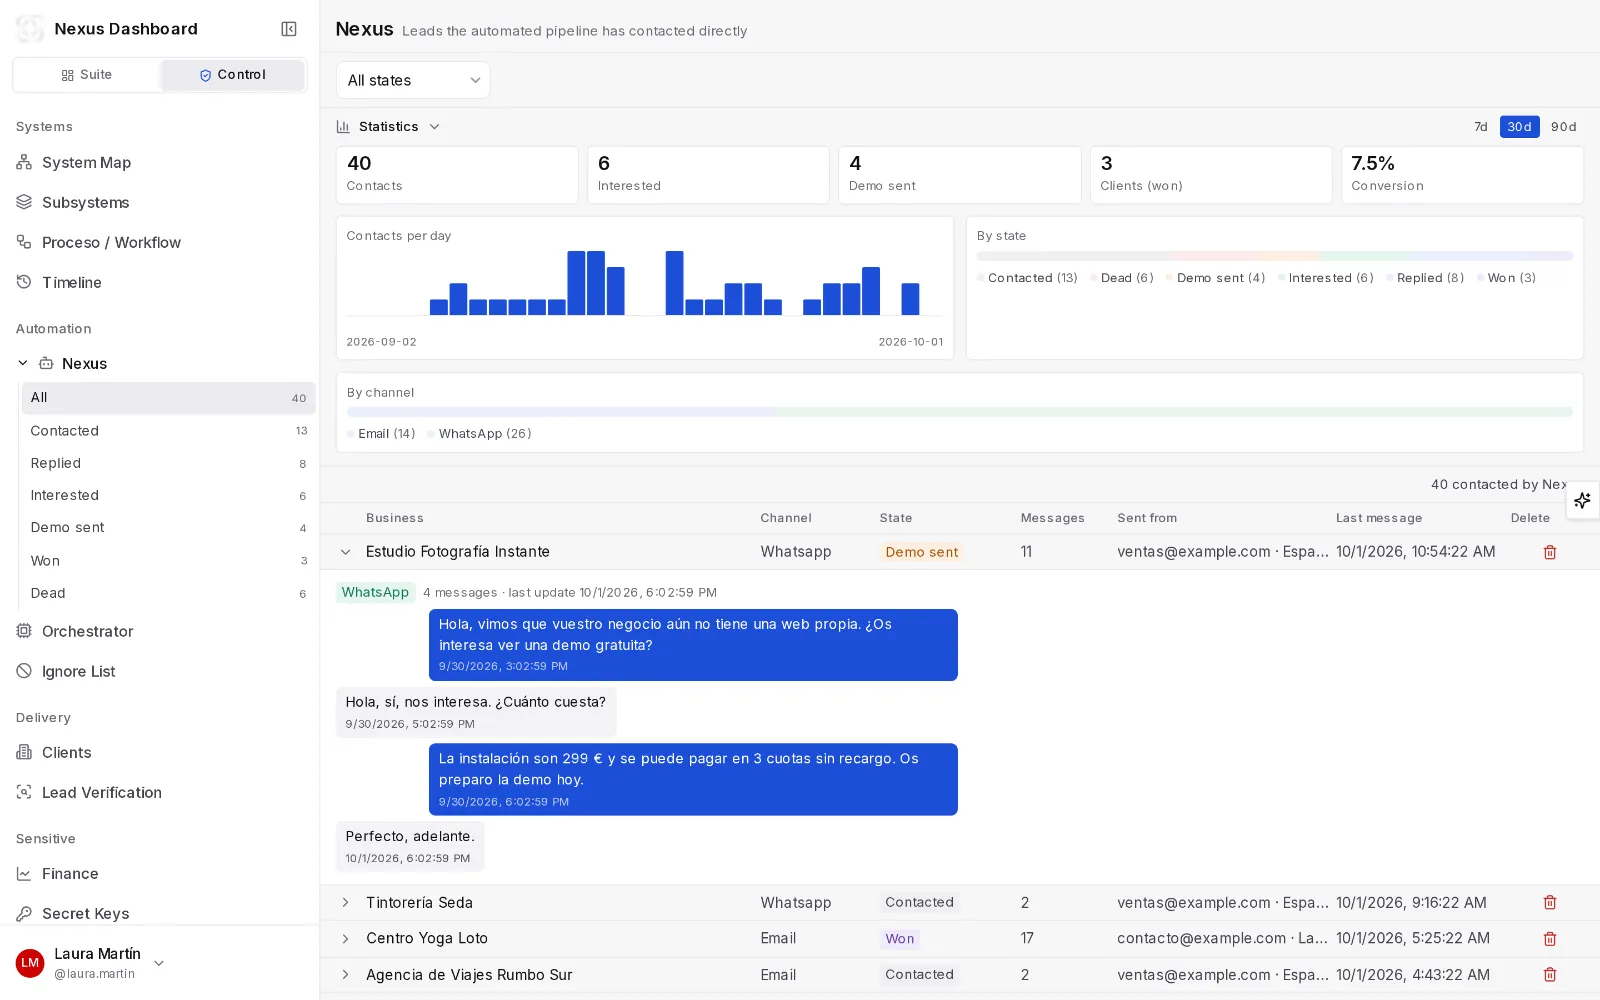Delete the Tintorería Seda lead
This screenshot has height=1000, width=1600.
coord(1550,902)
